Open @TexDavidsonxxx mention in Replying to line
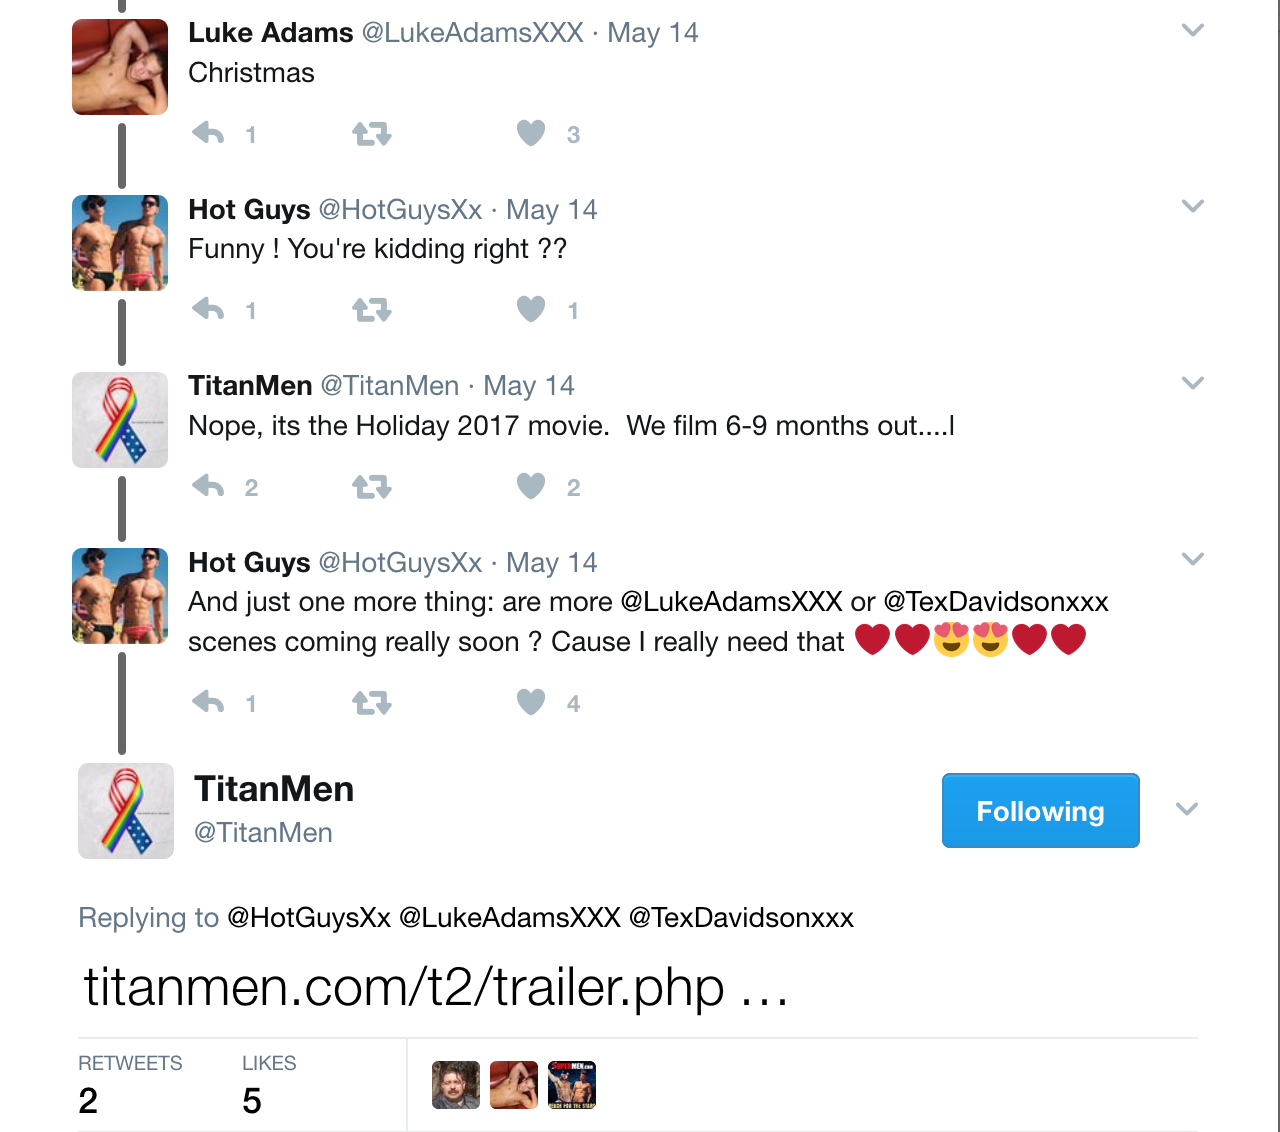The height and width of the screenshot is (1132, 1280). [x=741, y=918]
